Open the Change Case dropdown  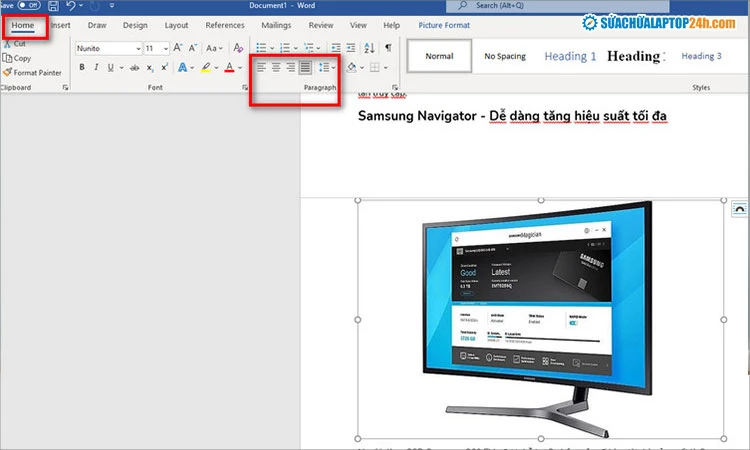214,48
